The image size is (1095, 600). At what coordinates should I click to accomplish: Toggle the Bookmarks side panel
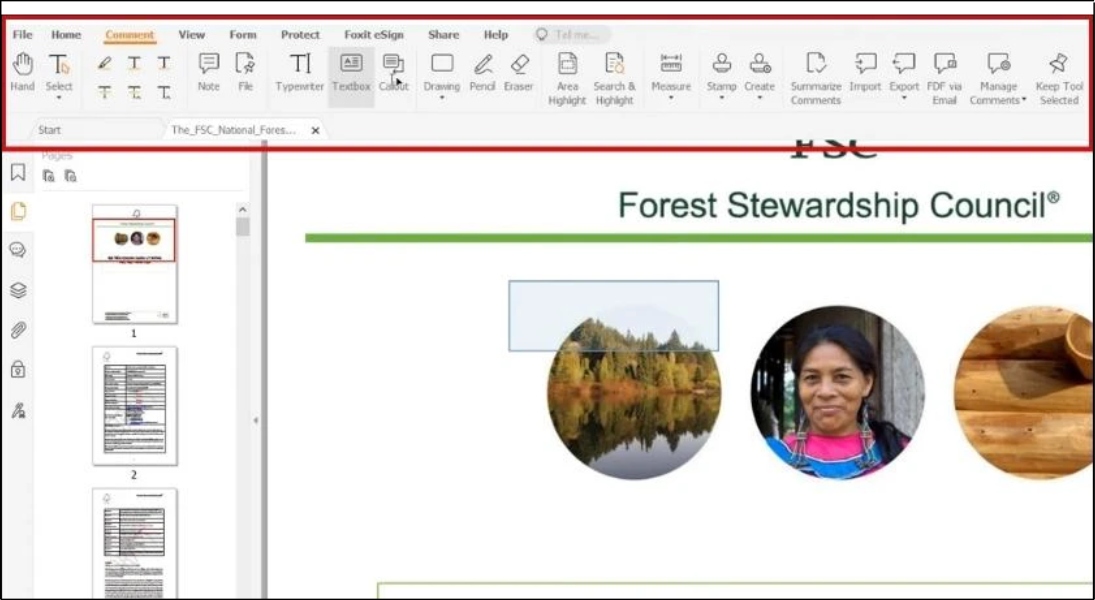click(17, 172)
